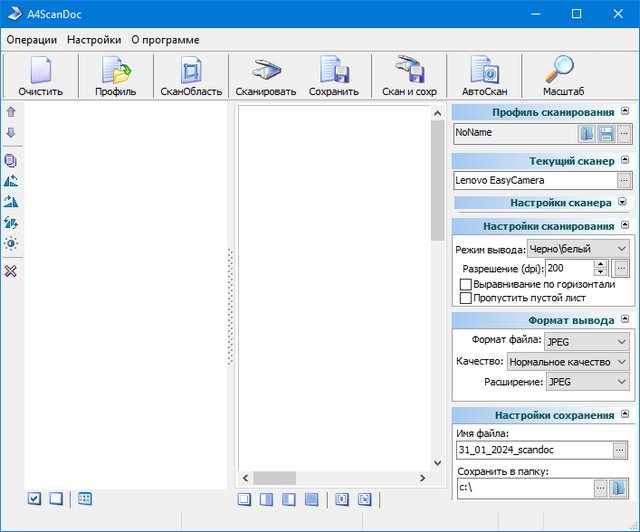Expand the Настройки сканера section
This screenshot has width=640, height=532.
[x=624, y=202]
